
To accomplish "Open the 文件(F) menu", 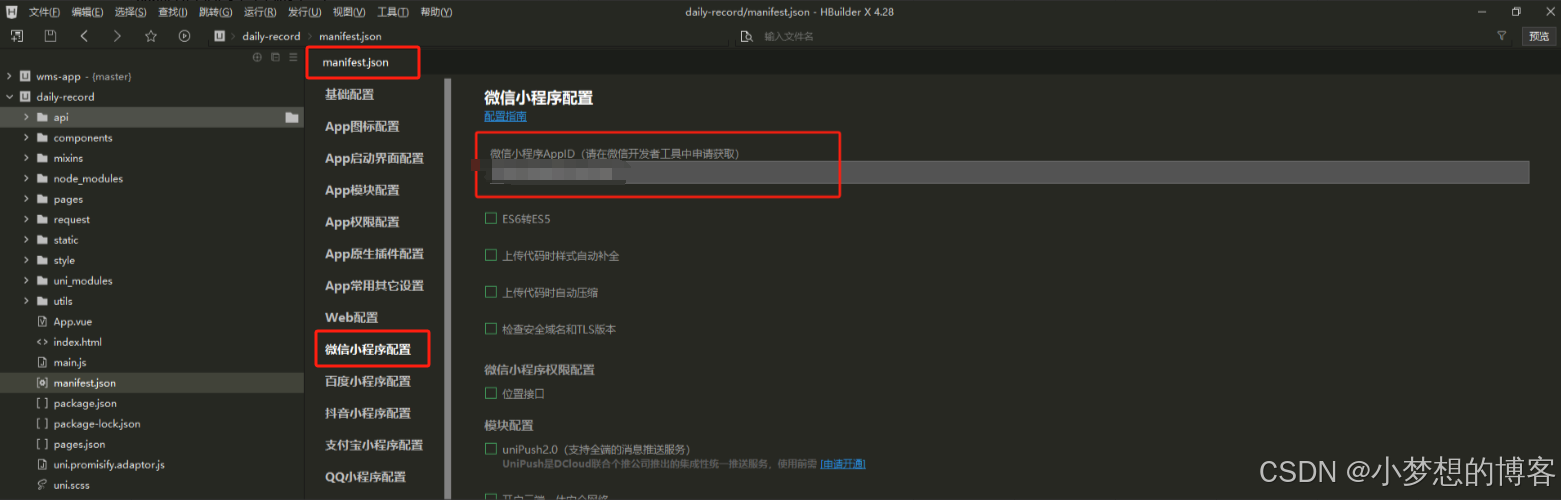I will coord(44,12).
